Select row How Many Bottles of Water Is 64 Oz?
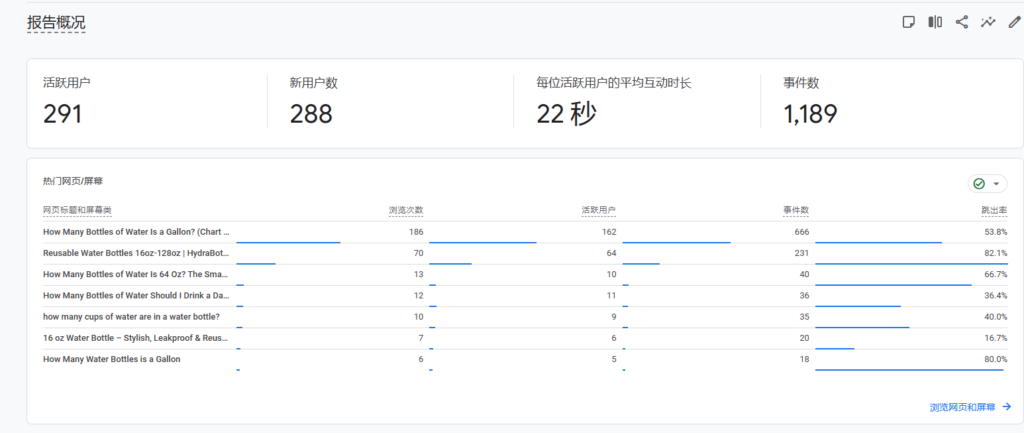The height and width of the screenshot is (433, 1024). point(525,274)
